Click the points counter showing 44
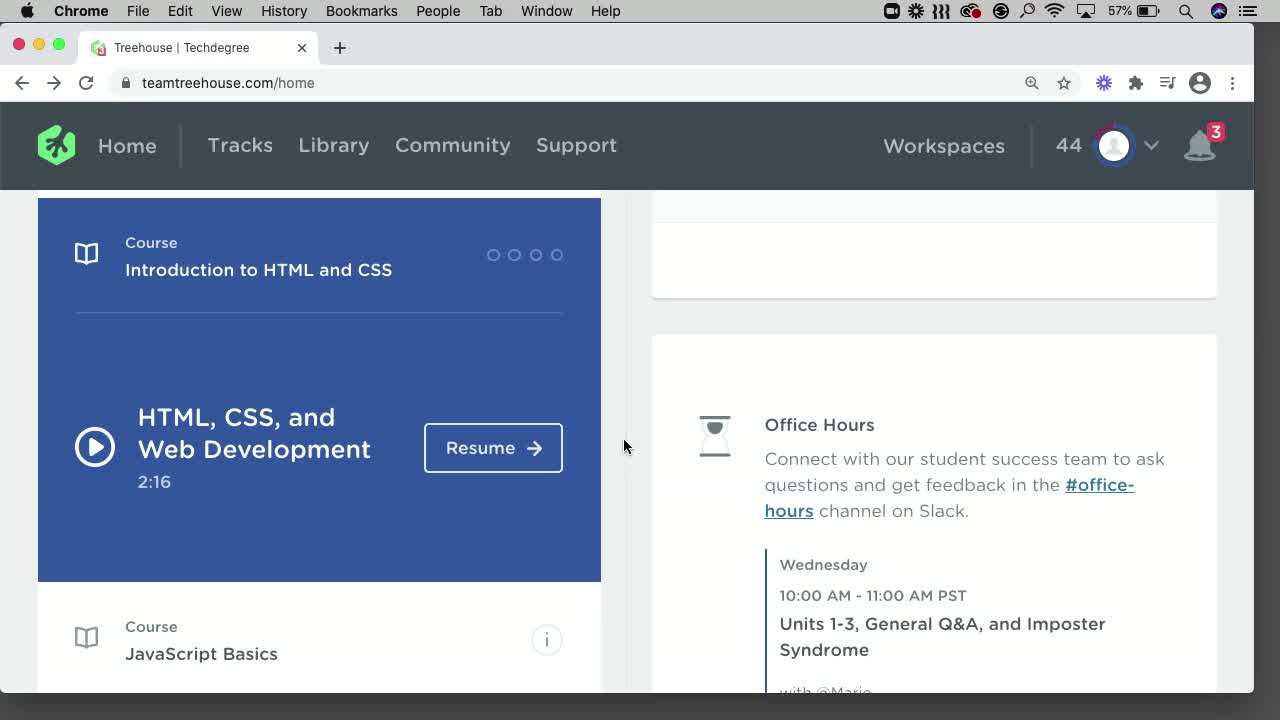This screenshot has height=720, width=1280. (1068, 145)
